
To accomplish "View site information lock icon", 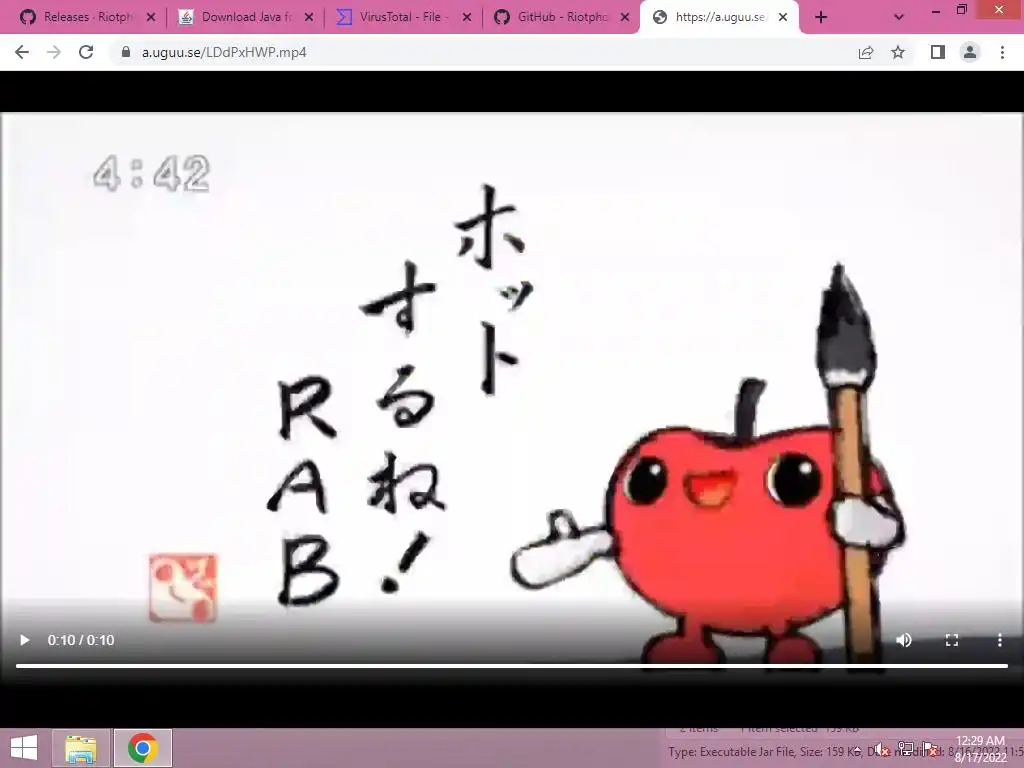I will click(x=126, y=52).
